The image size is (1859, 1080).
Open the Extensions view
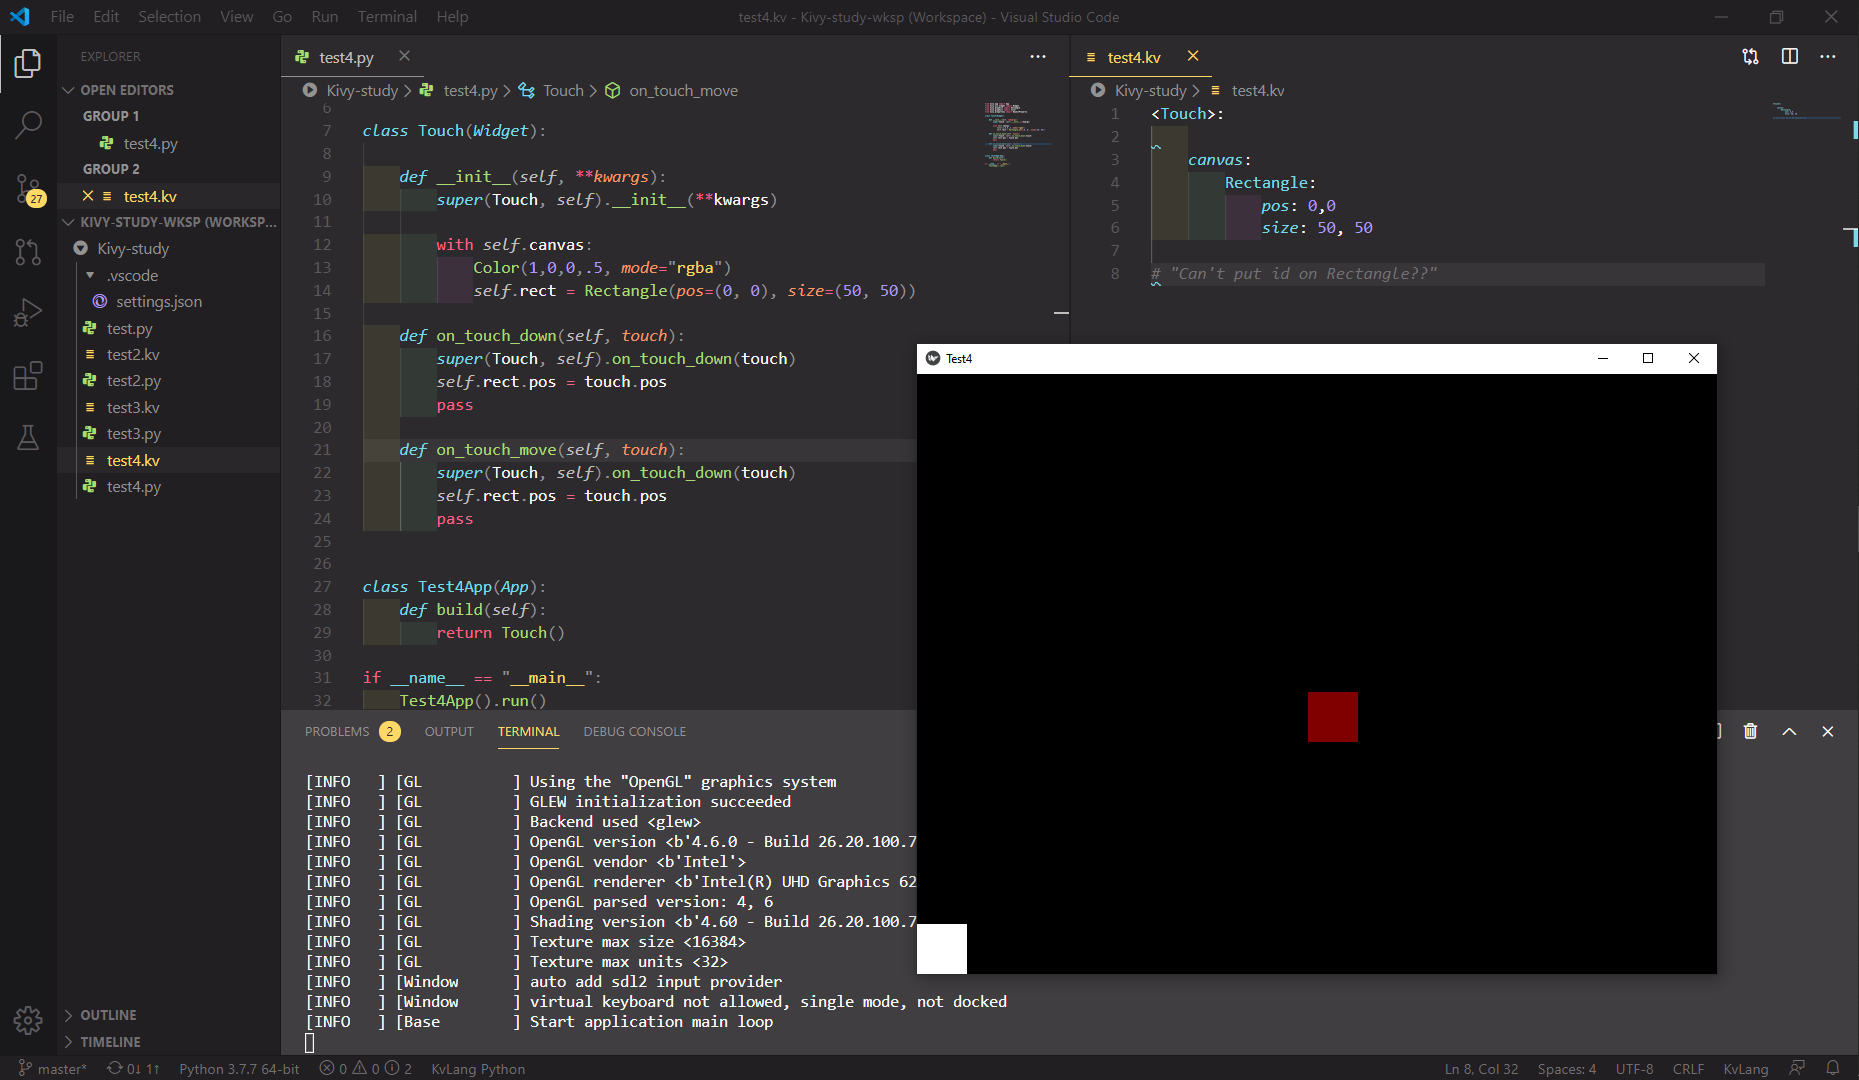(28, 376)
